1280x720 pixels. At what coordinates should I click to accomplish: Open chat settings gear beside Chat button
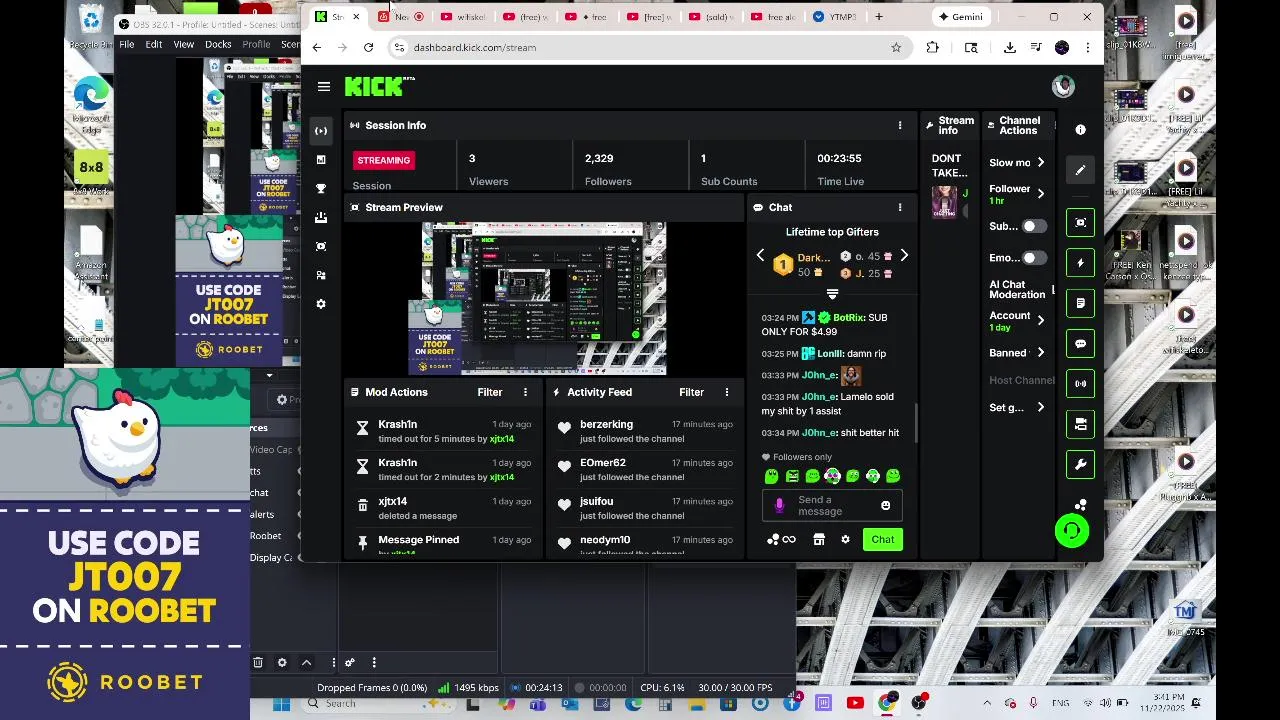click(x=845, y=540)
